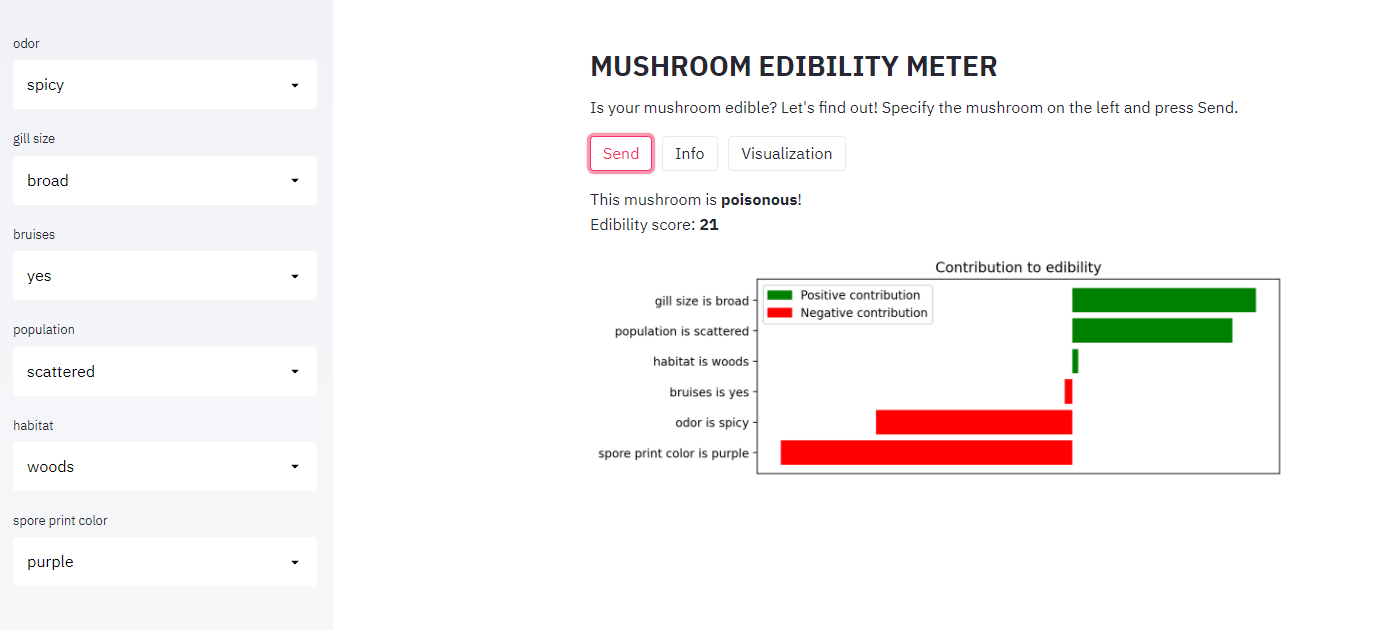Click the green gill size is broad bar
Screen dimensions: 1376x630
click(x=1164, y=300)
